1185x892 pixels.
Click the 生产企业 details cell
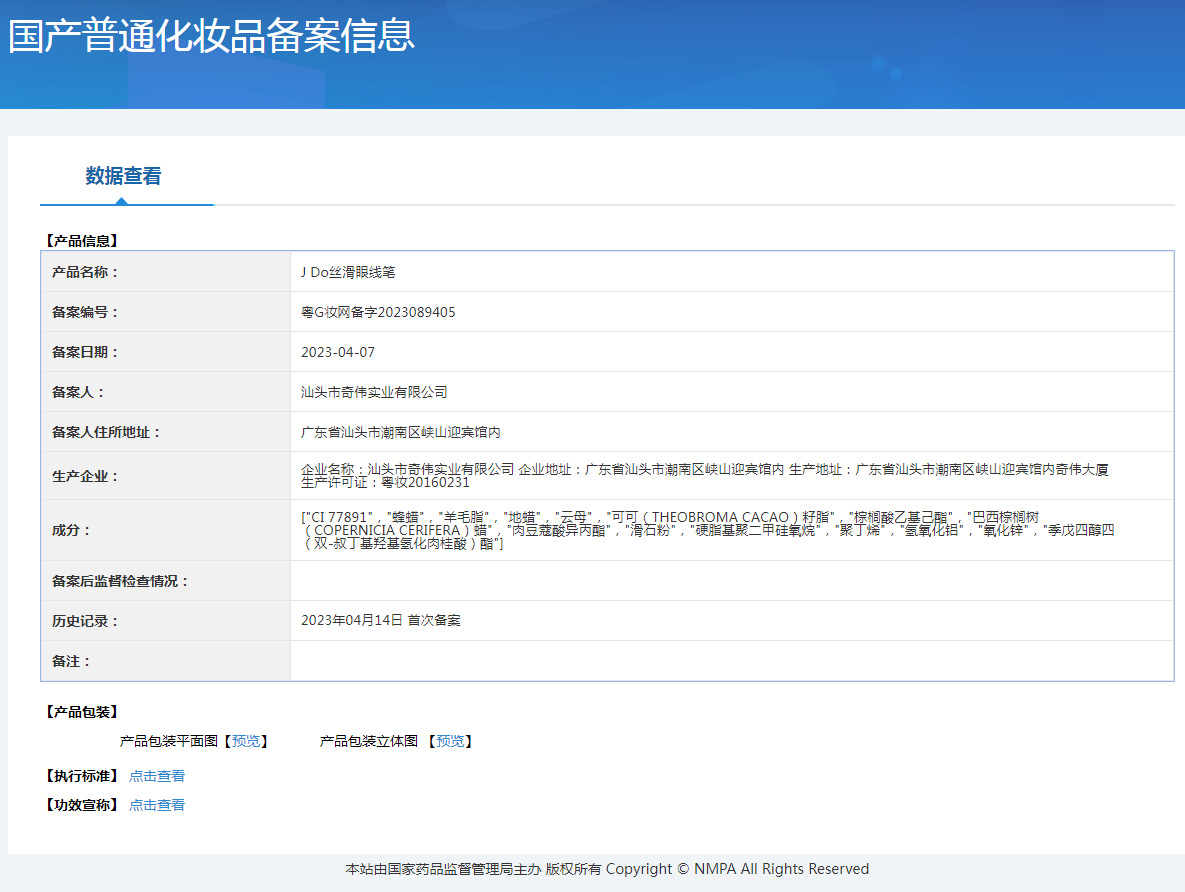click(x=704, y=475)
